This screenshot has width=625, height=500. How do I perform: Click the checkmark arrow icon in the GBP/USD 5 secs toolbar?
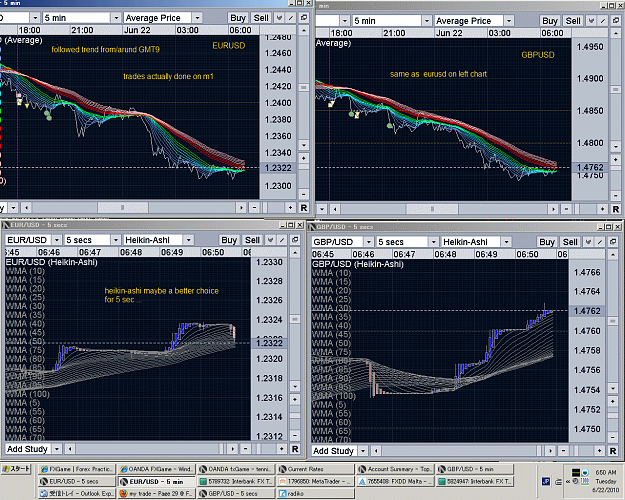pyautogui.click(x=588, y=242)
